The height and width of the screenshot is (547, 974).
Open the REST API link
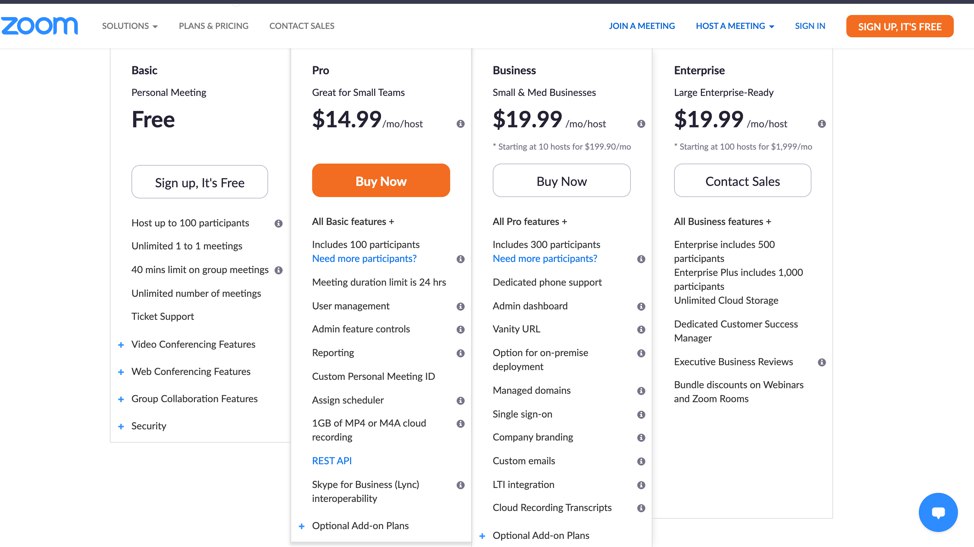coord(332,461)
